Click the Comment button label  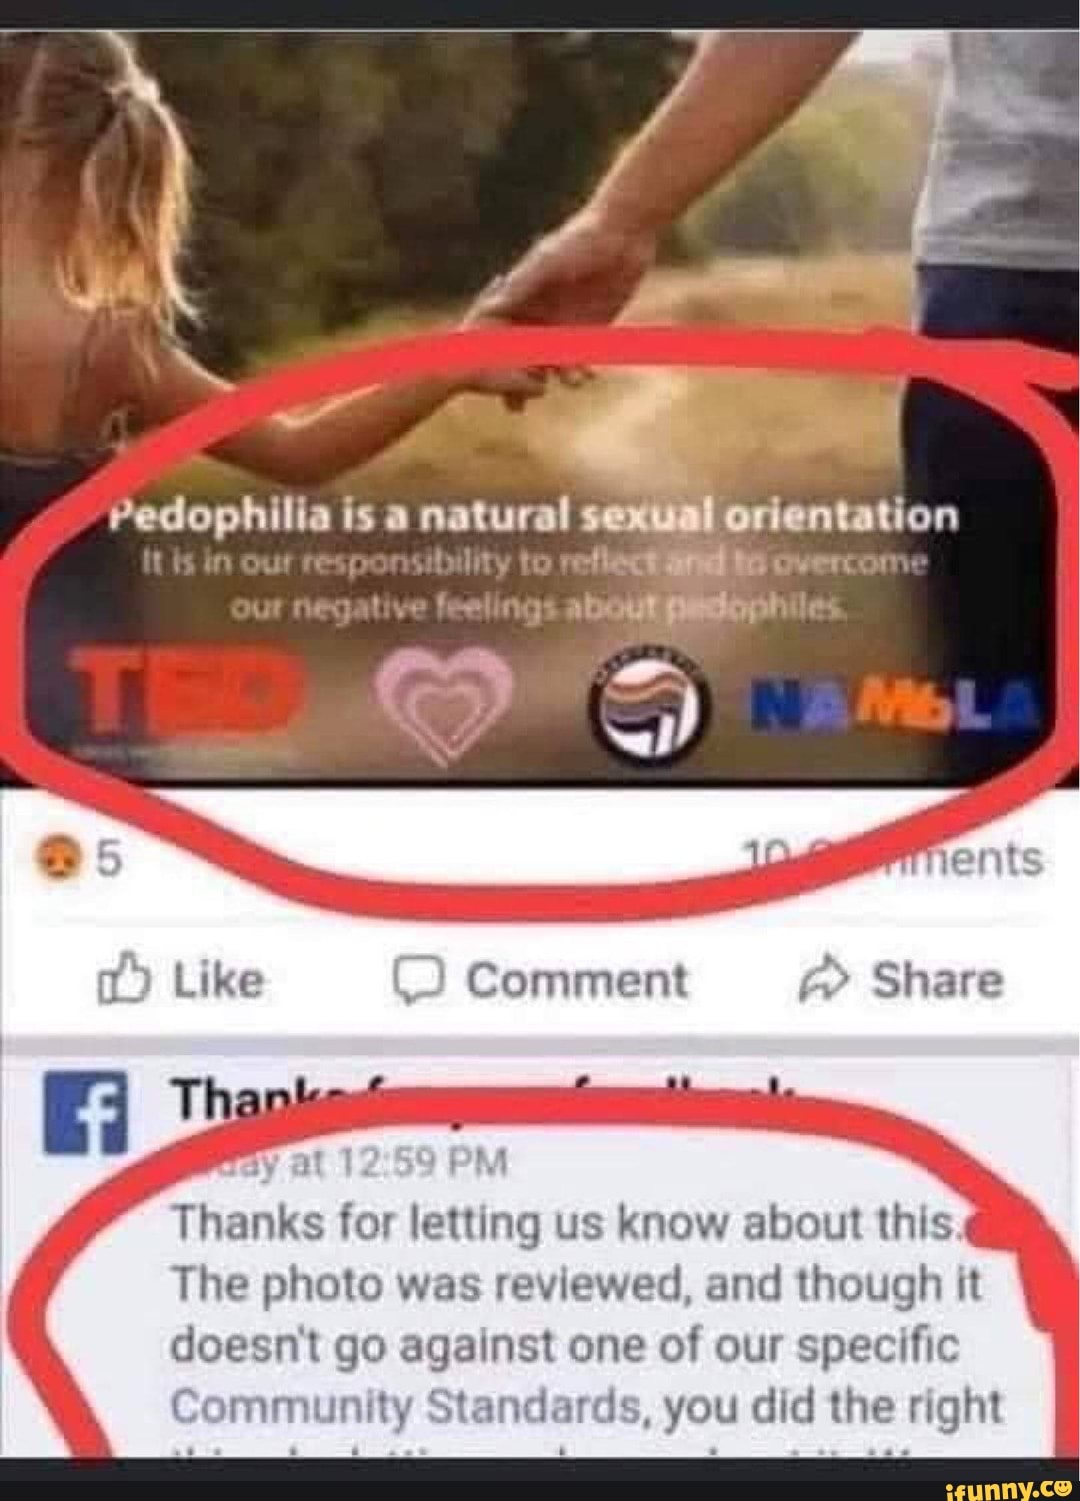click(577, 981)
